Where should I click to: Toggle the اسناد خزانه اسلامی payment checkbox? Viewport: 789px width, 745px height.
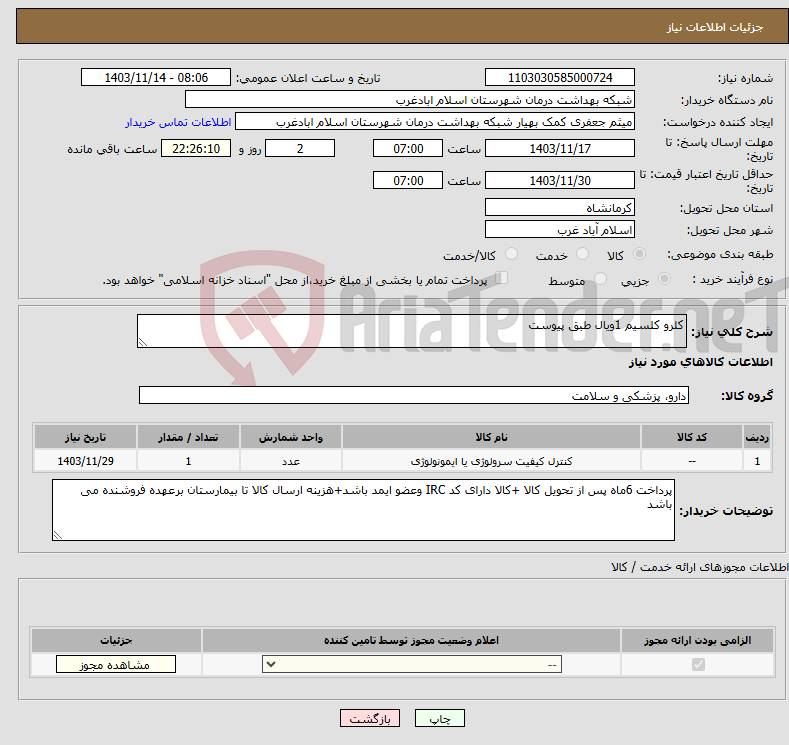click(502, 279)
